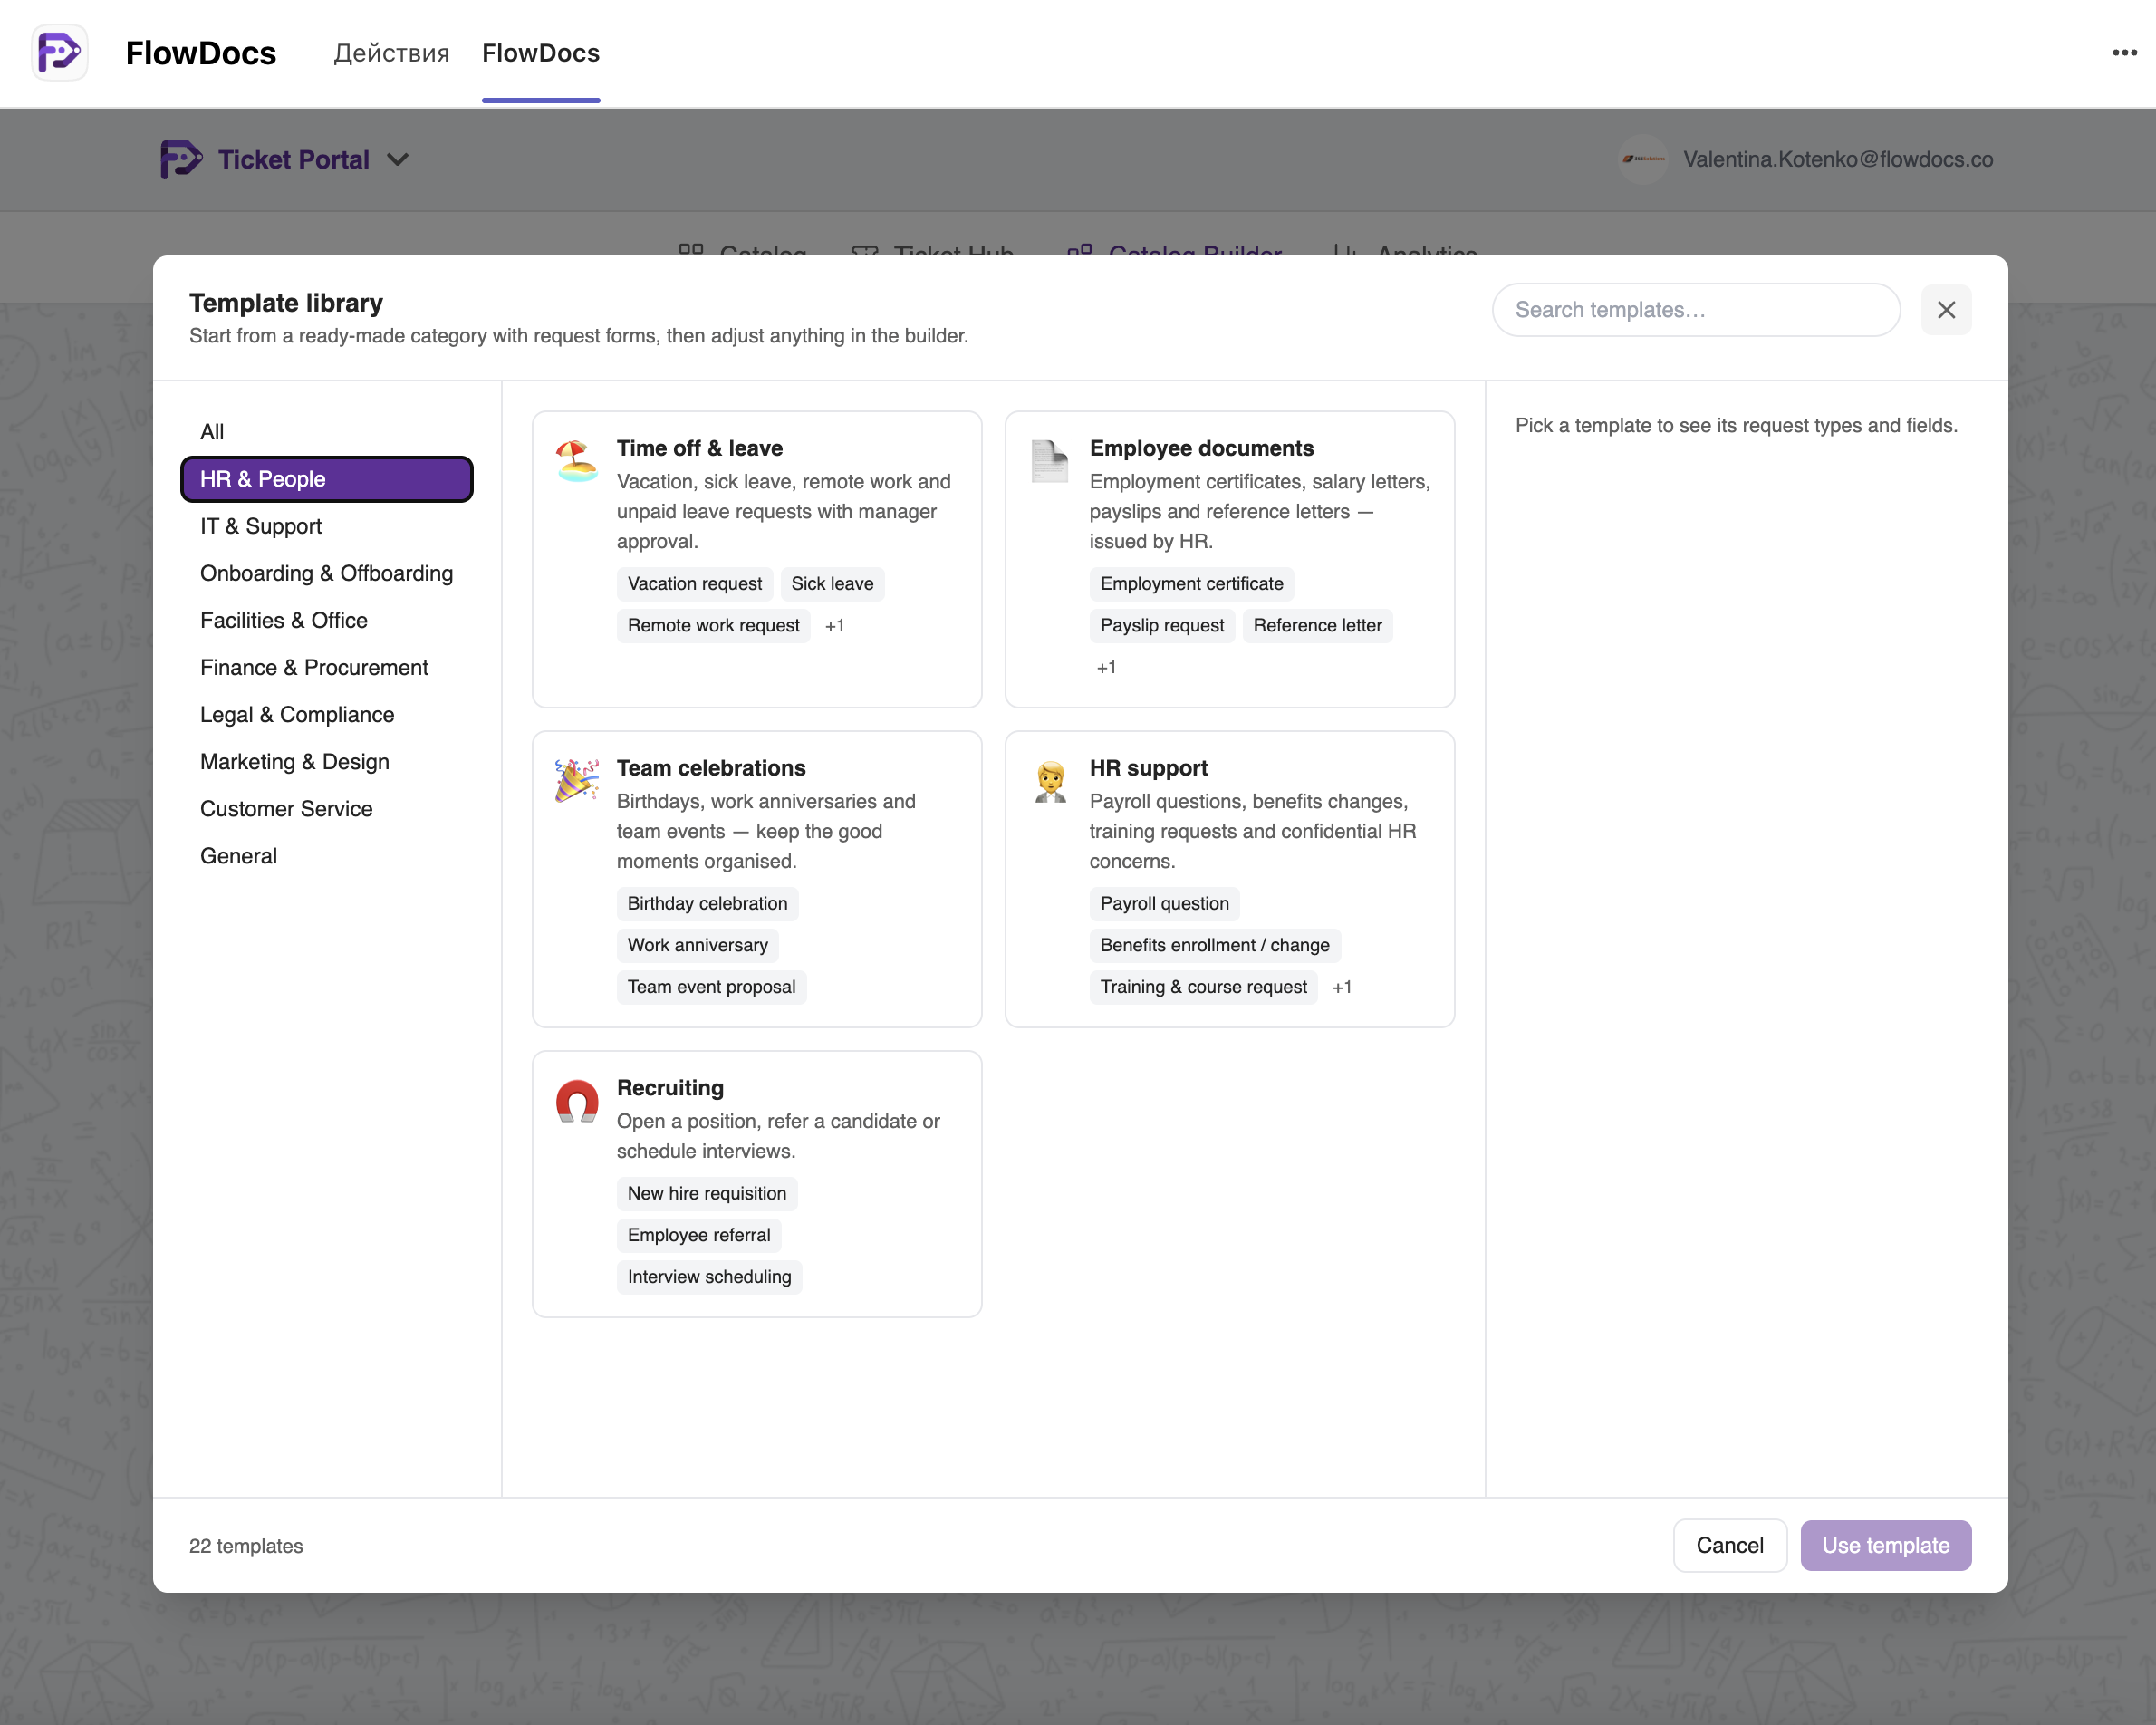Select the HR & People category
2156x1725 pixels.
(327, 479)
